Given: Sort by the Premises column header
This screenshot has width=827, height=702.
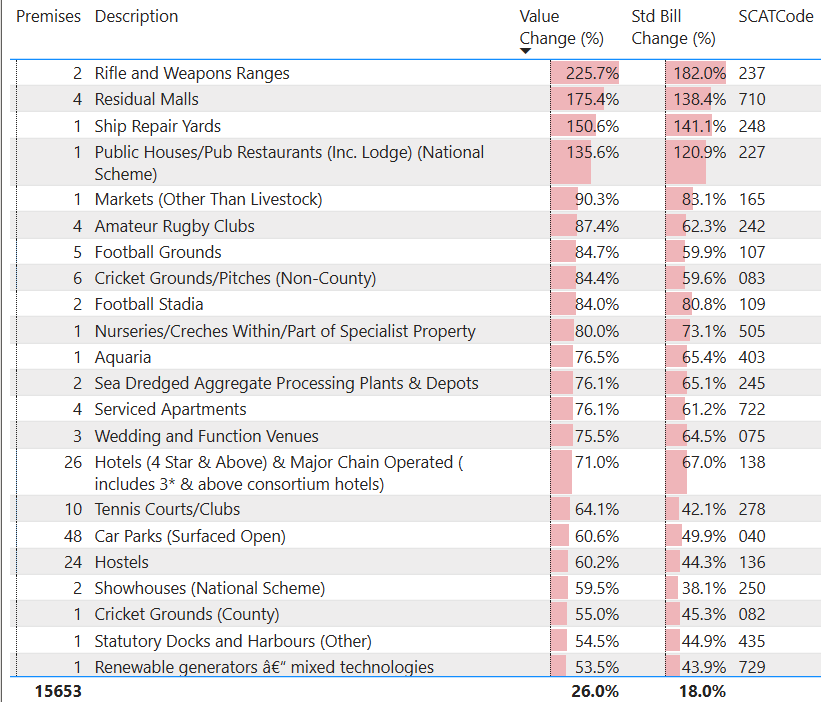Looking at the screenshot, I should pyautogui.click(x=48, y=17).
